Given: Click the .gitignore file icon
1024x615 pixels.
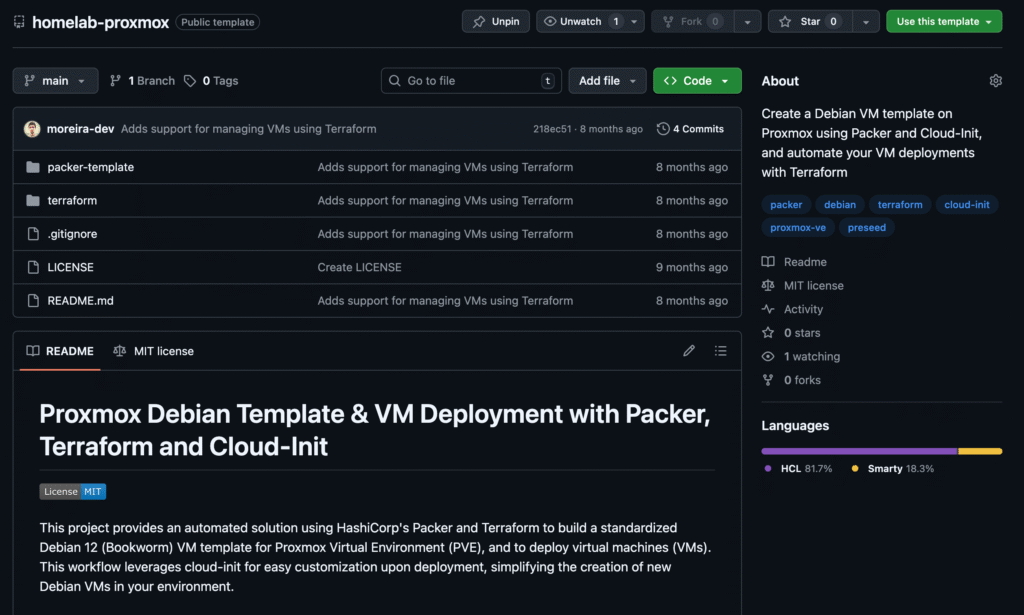Looking at the screenshot, I should tap(33, 234).
